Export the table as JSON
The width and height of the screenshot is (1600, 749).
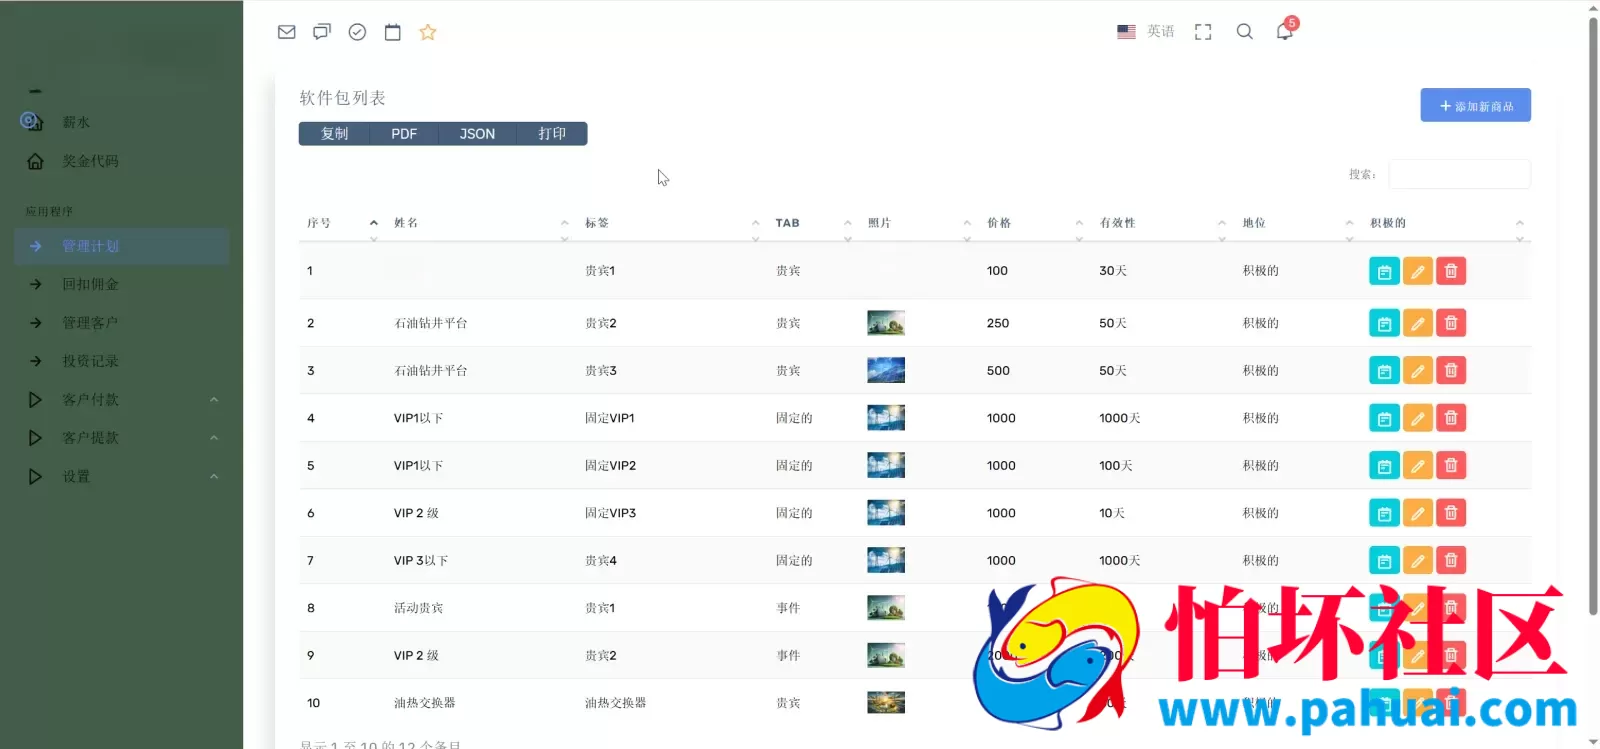[477, 134]
